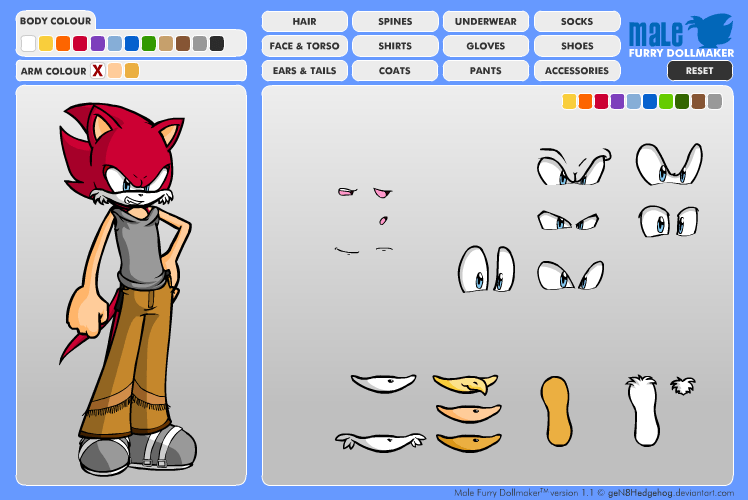Viewport: 748px width, 500px height.
Task: Open the SPINES category
Action: pos(395,21)
